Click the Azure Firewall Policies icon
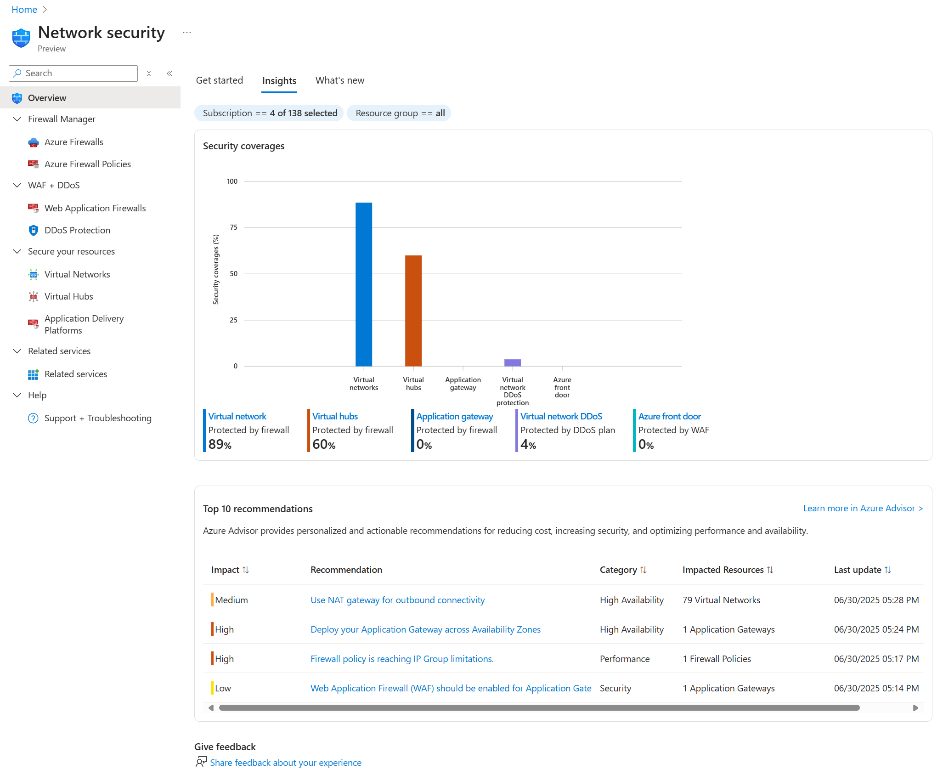 pyautogui.click(x=34, y=164)
